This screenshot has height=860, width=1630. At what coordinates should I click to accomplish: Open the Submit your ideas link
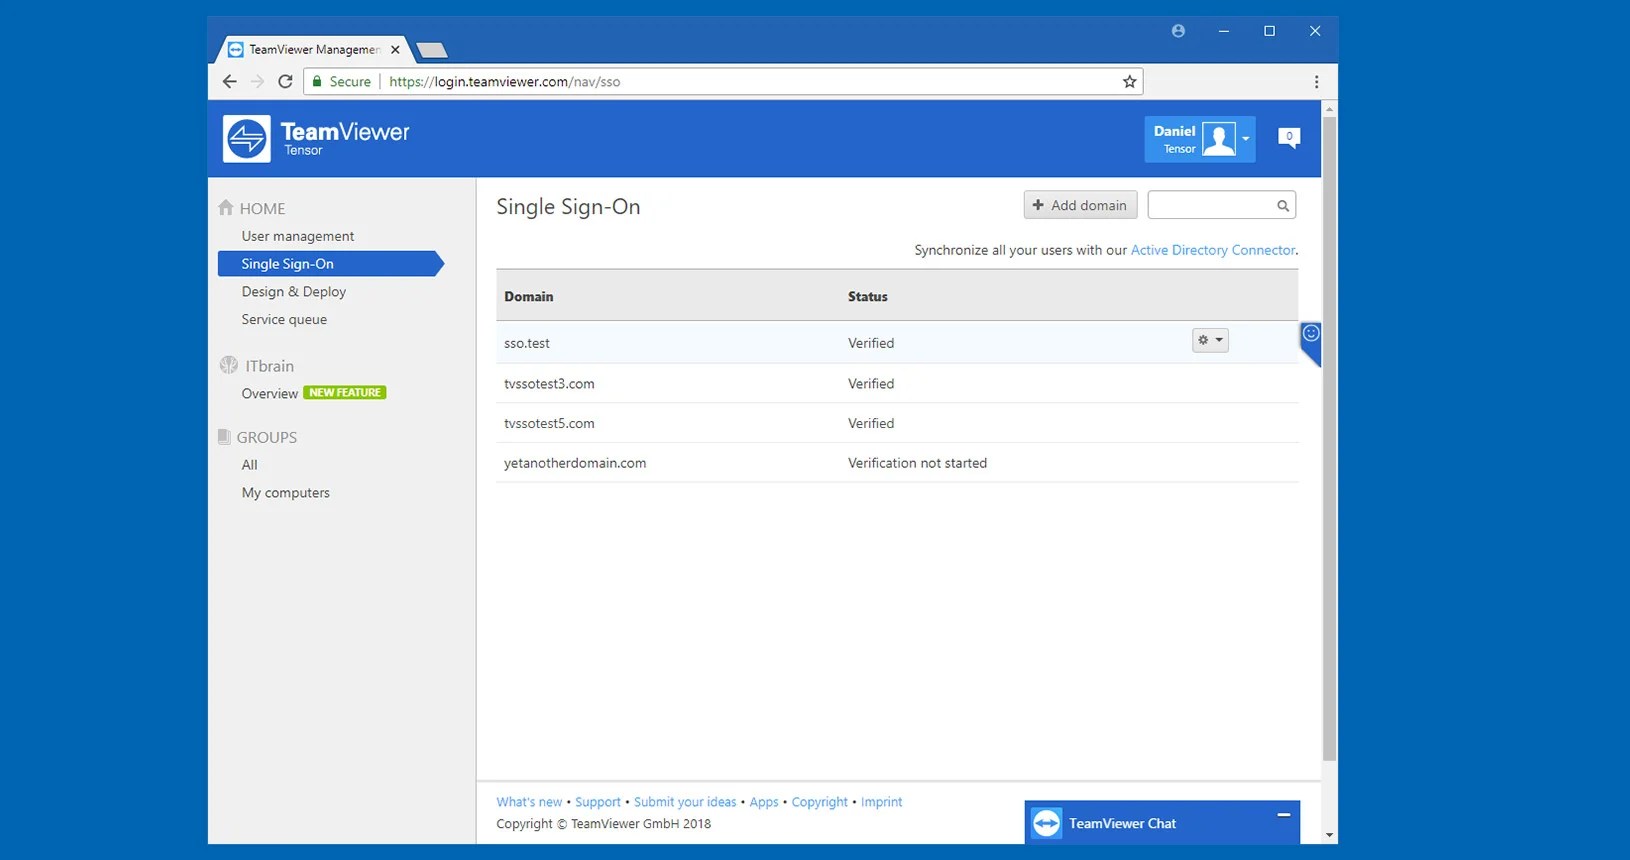point(685,802)
